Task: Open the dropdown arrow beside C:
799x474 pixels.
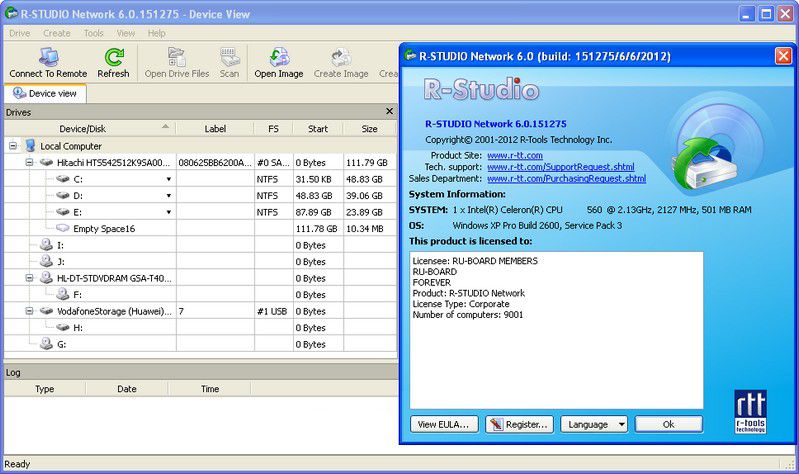Action: tap(169, 179)
